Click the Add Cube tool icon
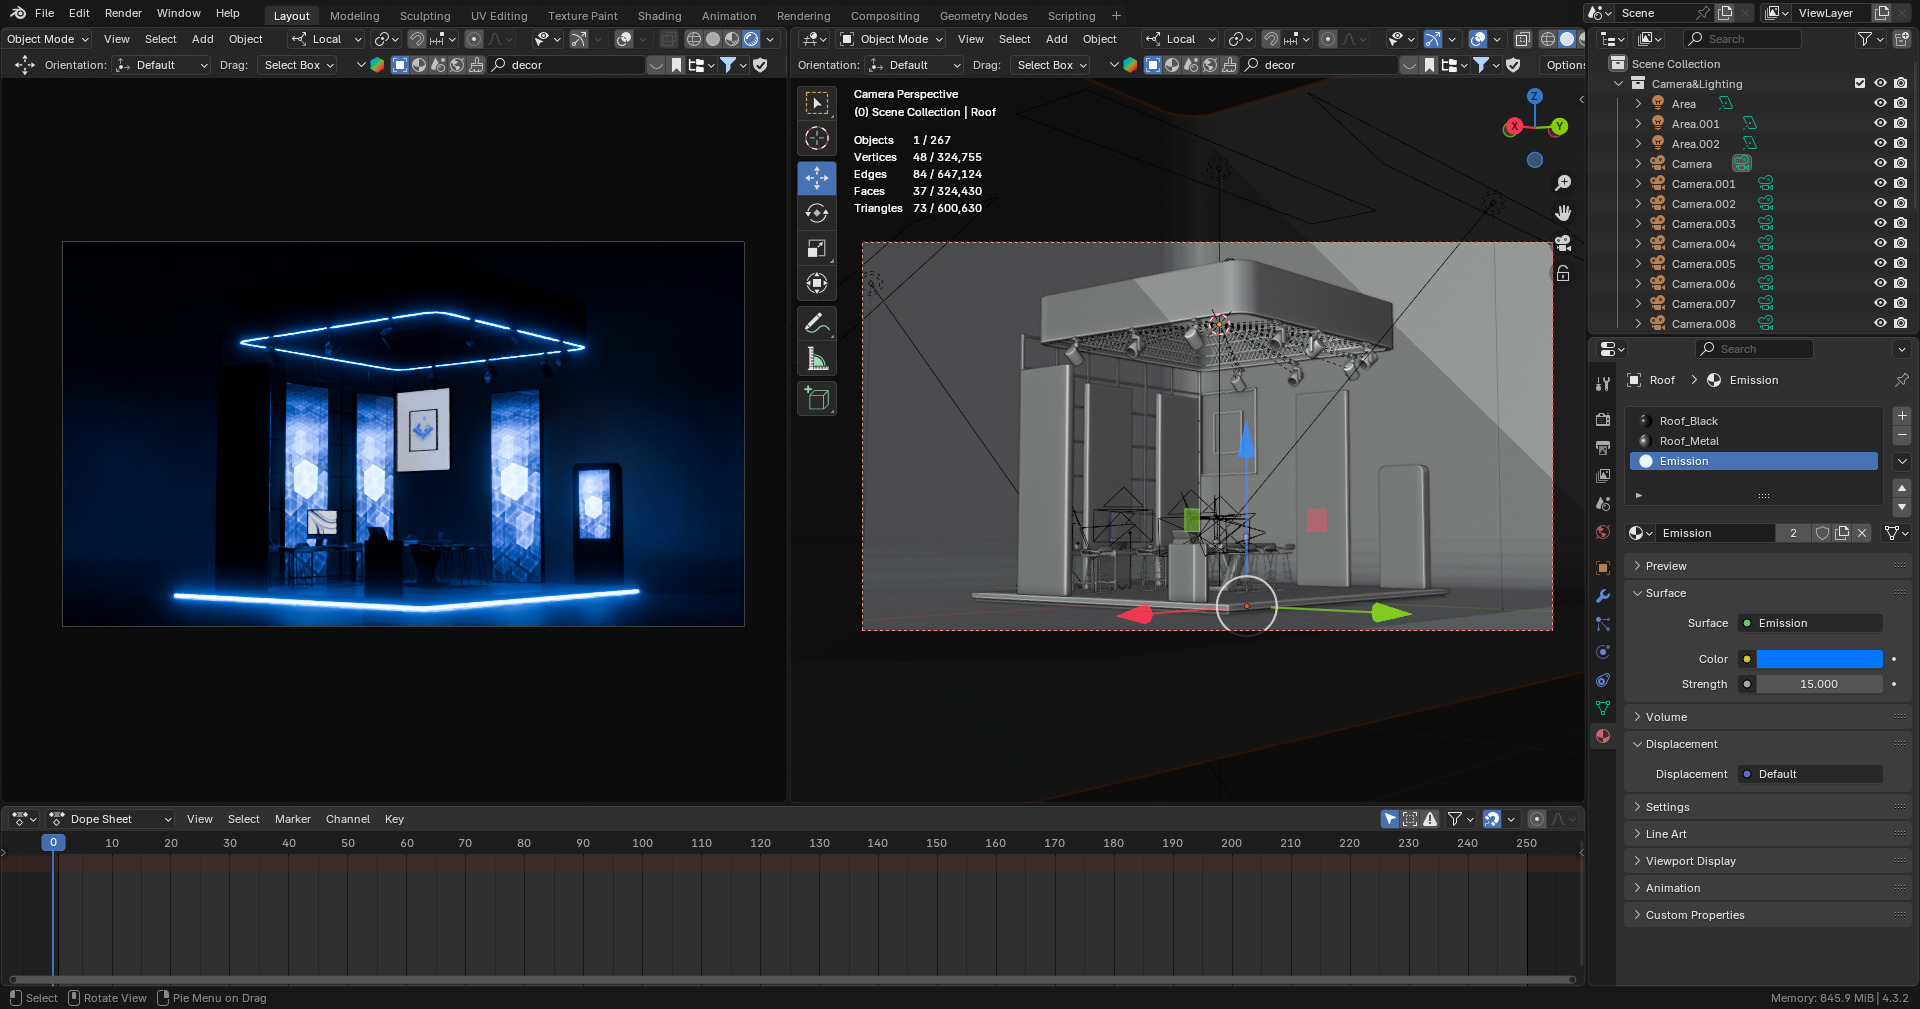The image size is (1920, 1009). tap(817, 399)
